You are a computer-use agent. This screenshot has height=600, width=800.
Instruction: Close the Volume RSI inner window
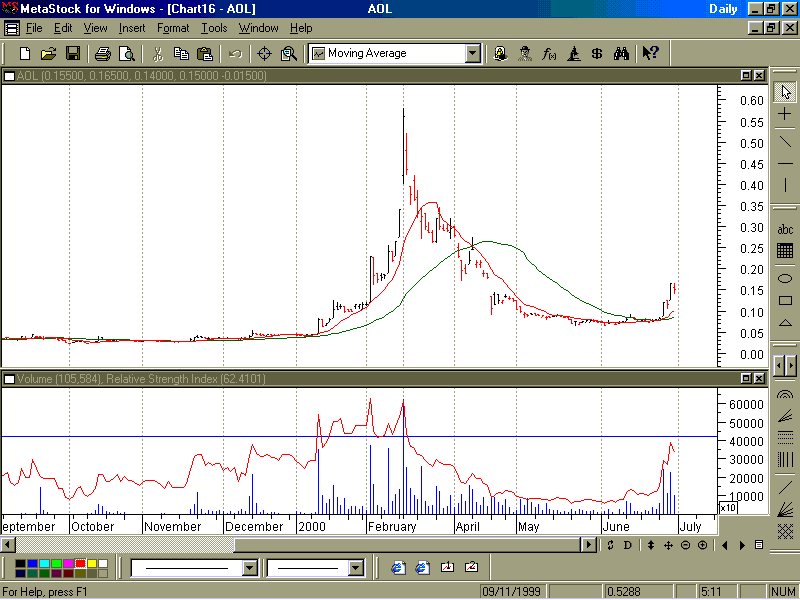click(x=760, y=379)
